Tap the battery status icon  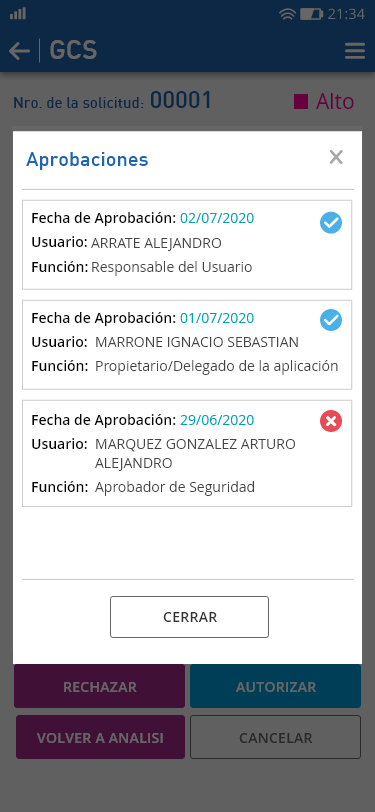(x=311, y=14)
